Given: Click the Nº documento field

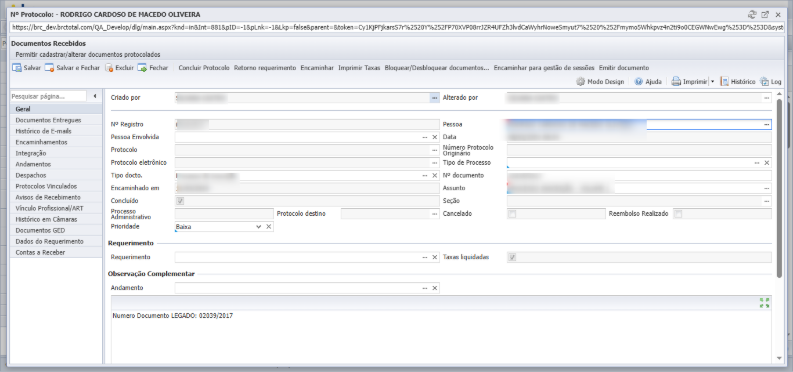Looking at the screenshot, I should 639,175.
